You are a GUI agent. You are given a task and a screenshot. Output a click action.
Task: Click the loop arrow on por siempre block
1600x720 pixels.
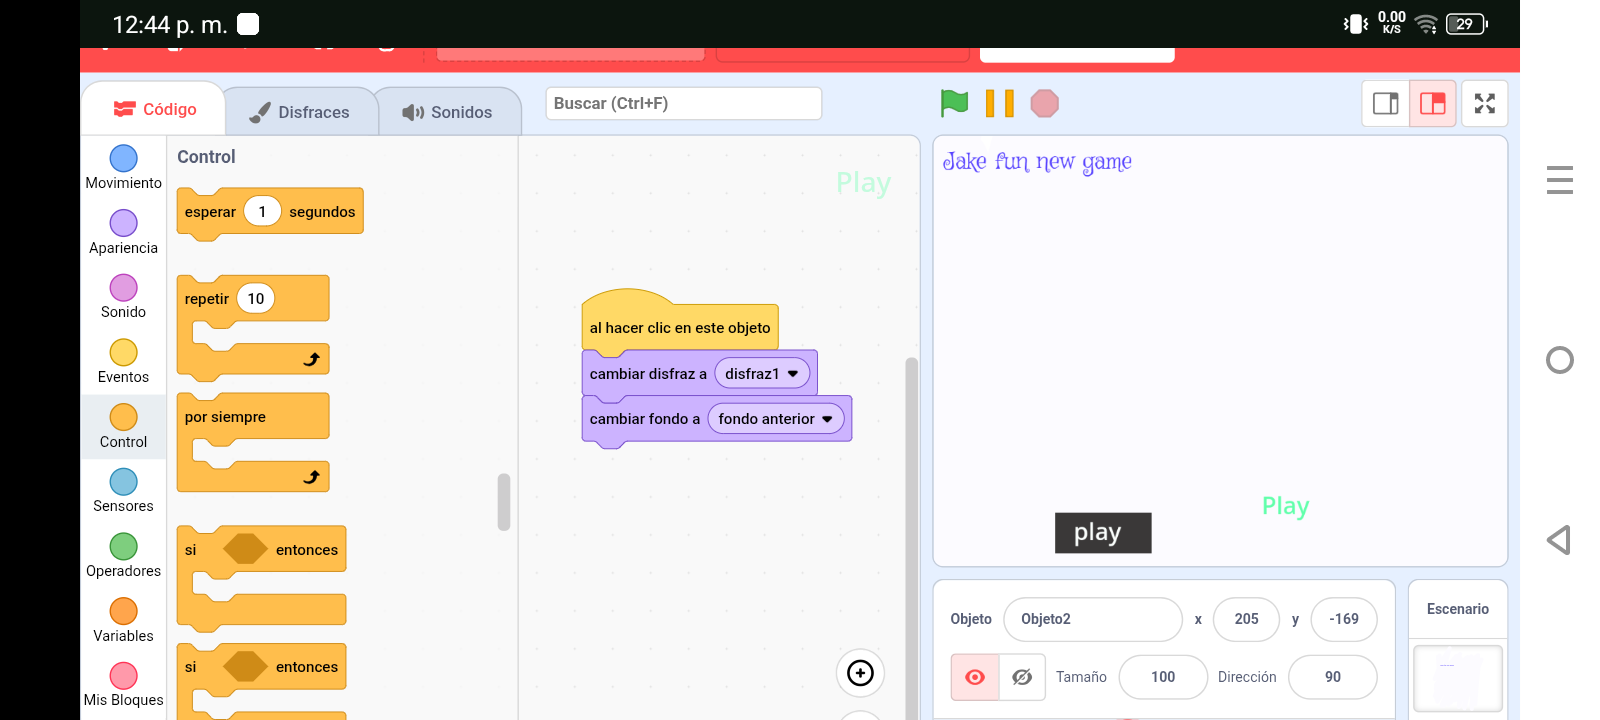(312, 477)
